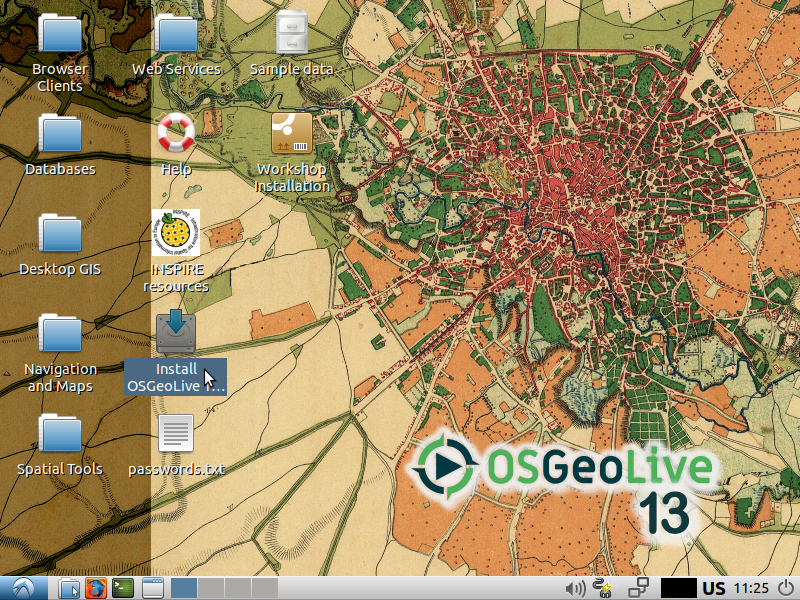800x600 pixels.
Task: Open the Lubuntu start menu button
Action: (x=24, y=588)
